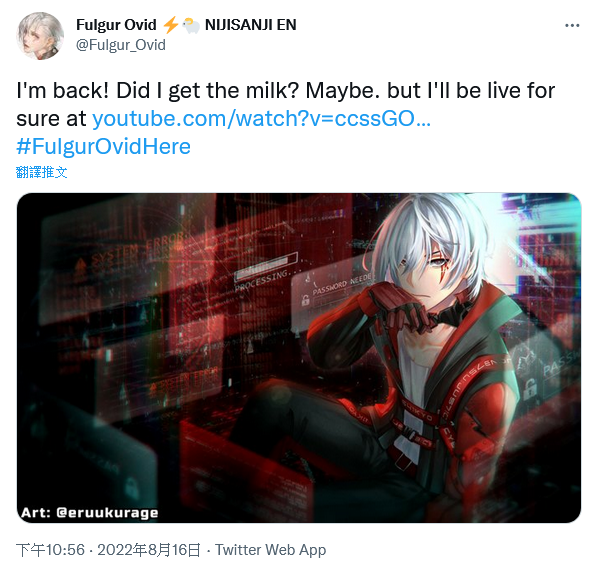The height and width of the screenshot is (576, 598).
Task: Click the tweet text "I'm back!"
Action: click(x=63, y=91)
